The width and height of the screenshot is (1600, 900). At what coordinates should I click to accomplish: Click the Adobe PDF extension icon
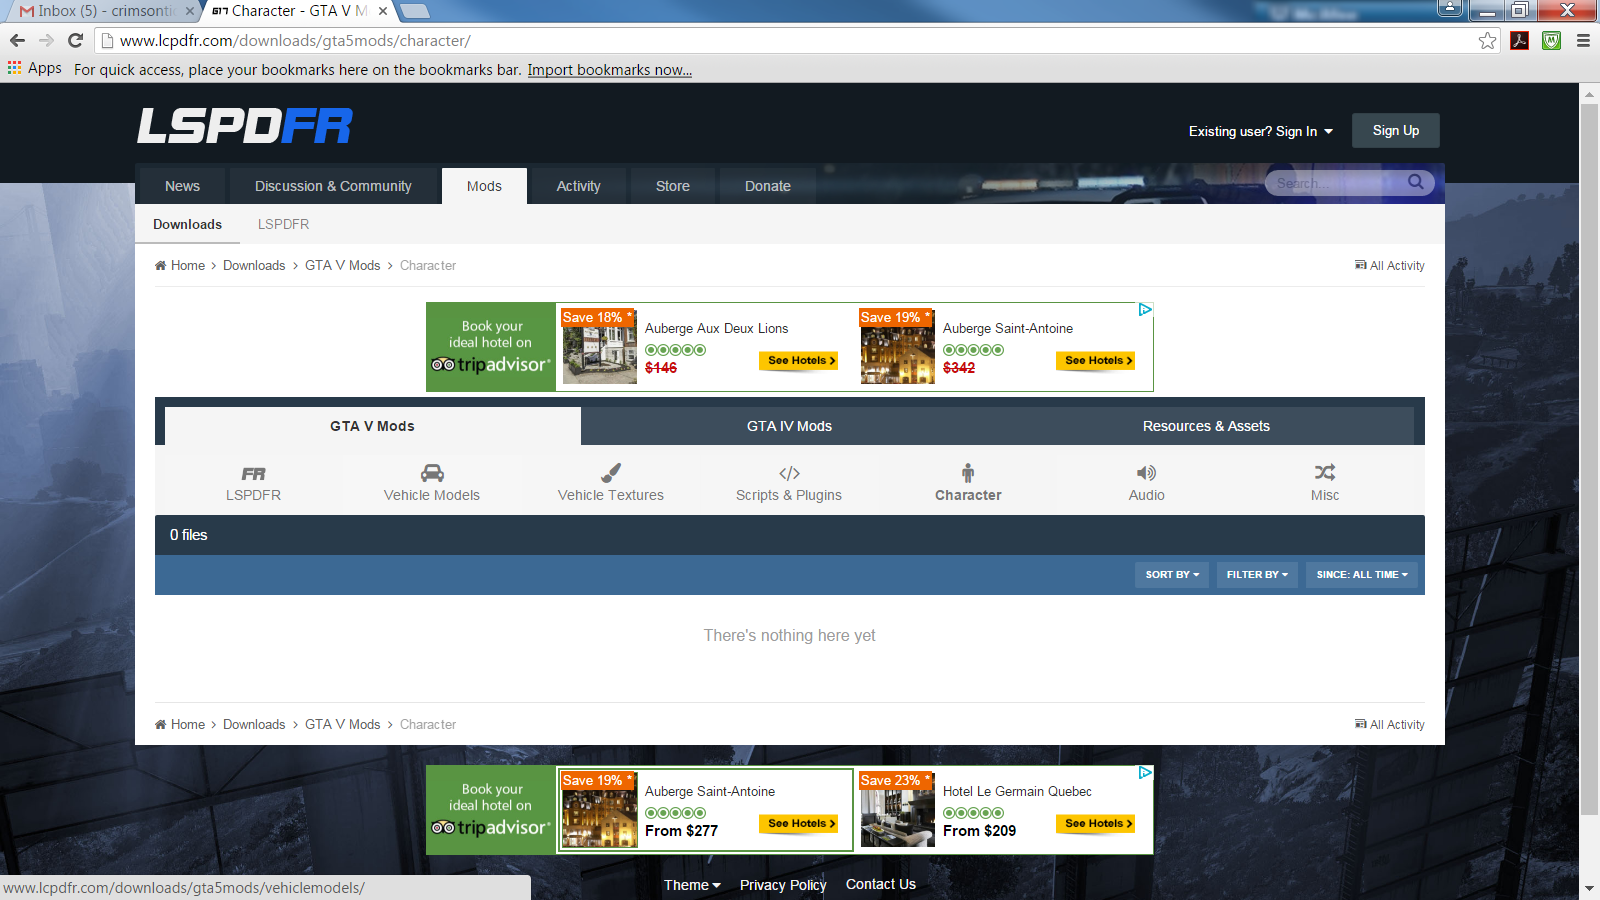[1519, 41]
